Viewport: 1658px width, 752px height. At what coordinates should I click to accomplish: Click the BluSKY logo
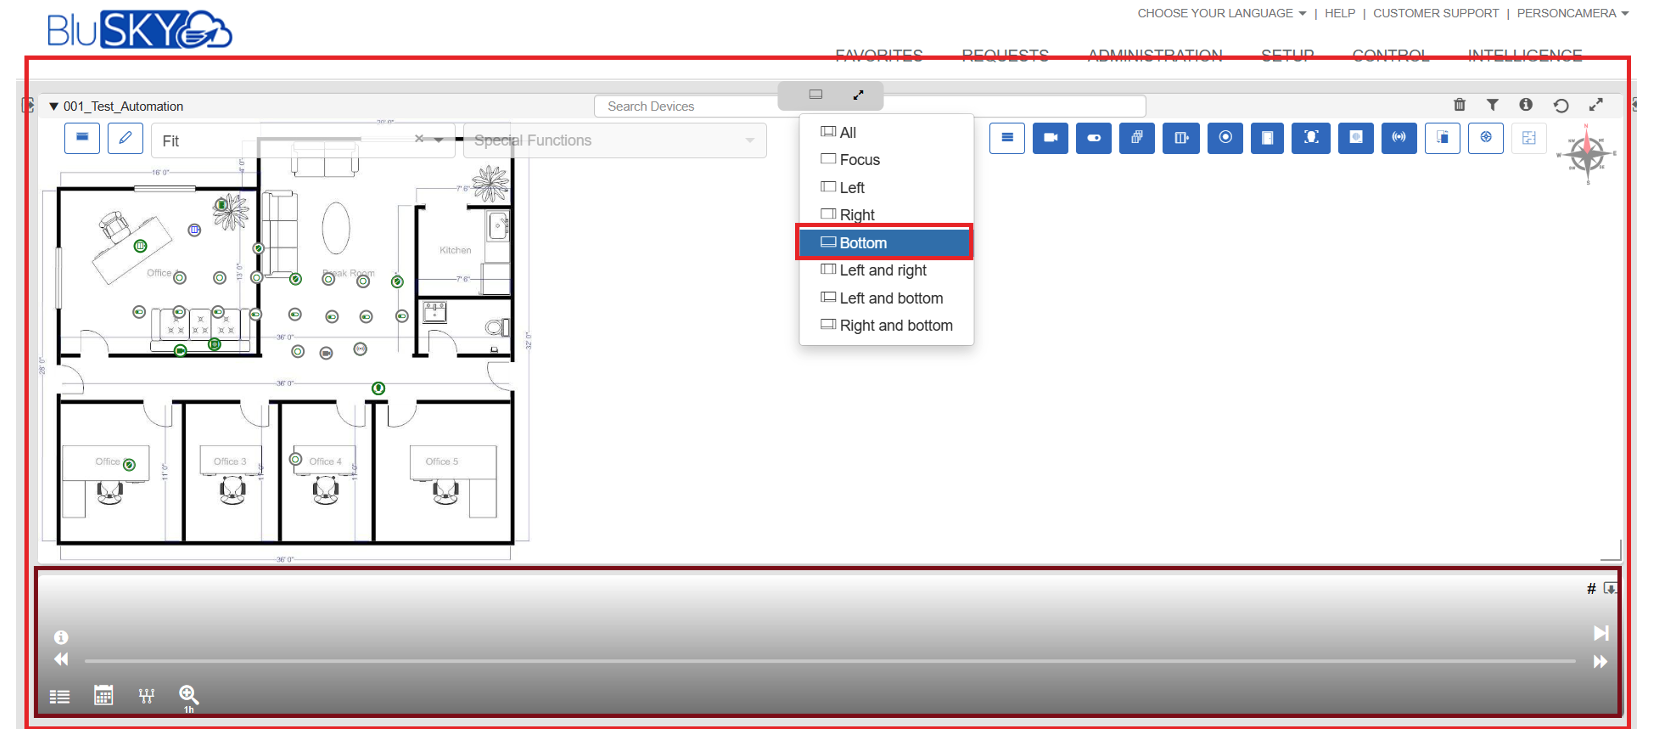(x=140, y=30)
